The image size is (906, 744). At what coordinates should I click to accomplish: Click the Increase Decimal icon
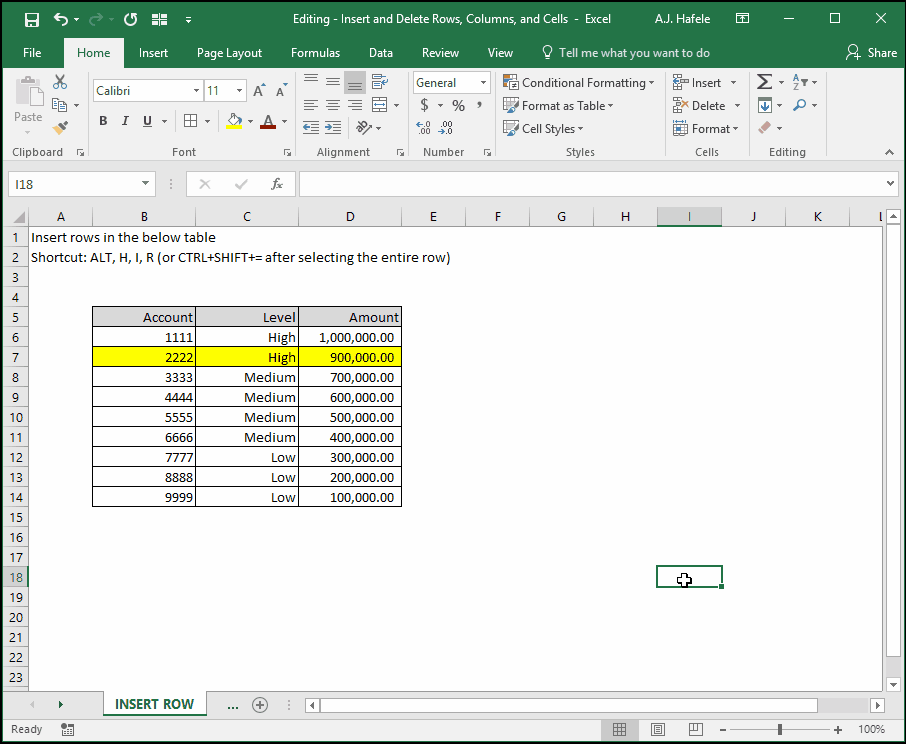click(x=424, y=128)
